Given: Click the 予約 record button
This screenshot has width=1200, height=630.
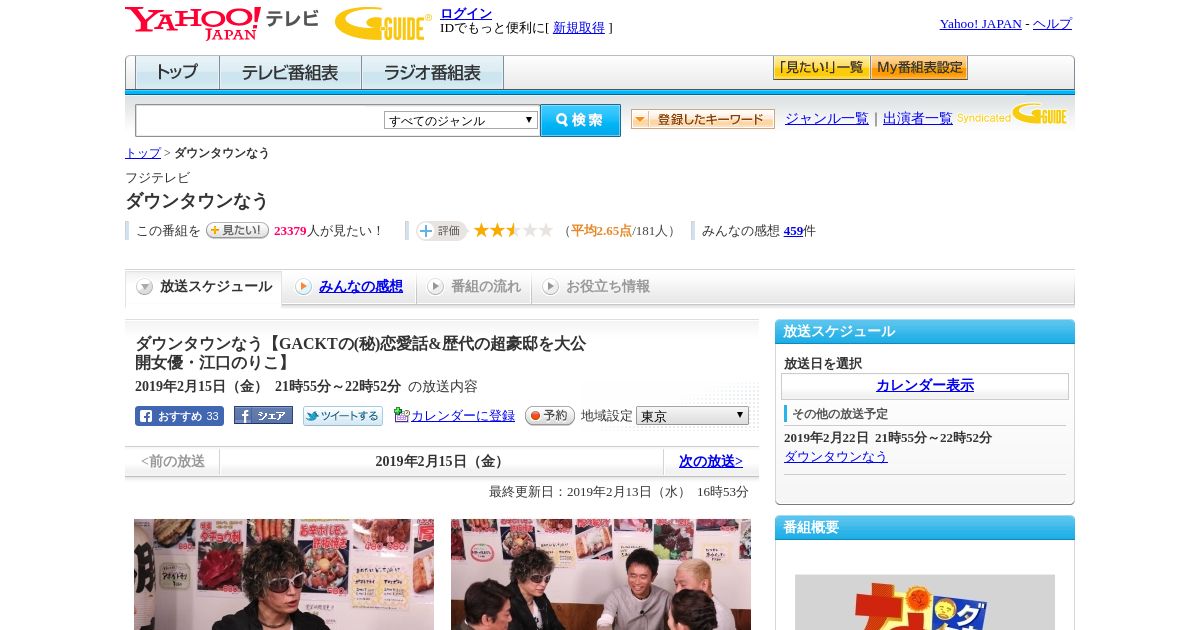Looking at the screenshot, I should [550, 415].
